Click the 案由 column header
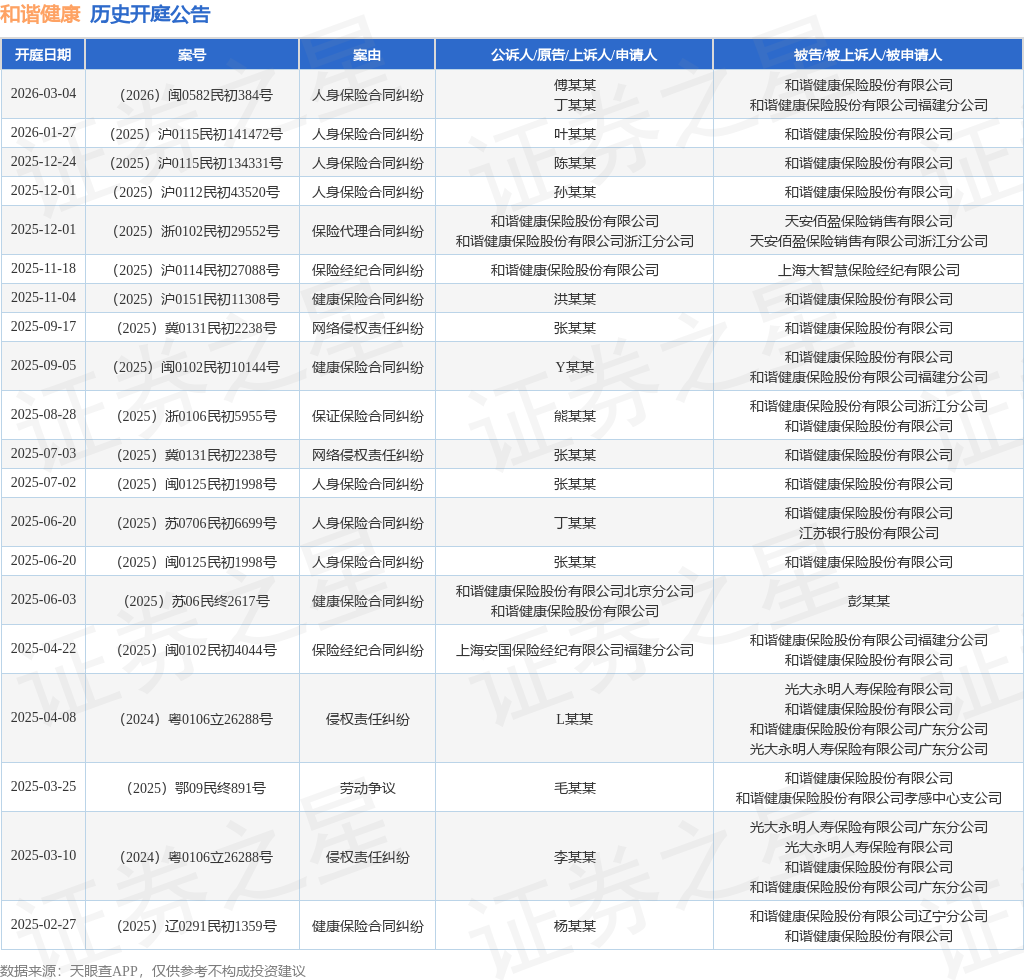 coord(367,55)
